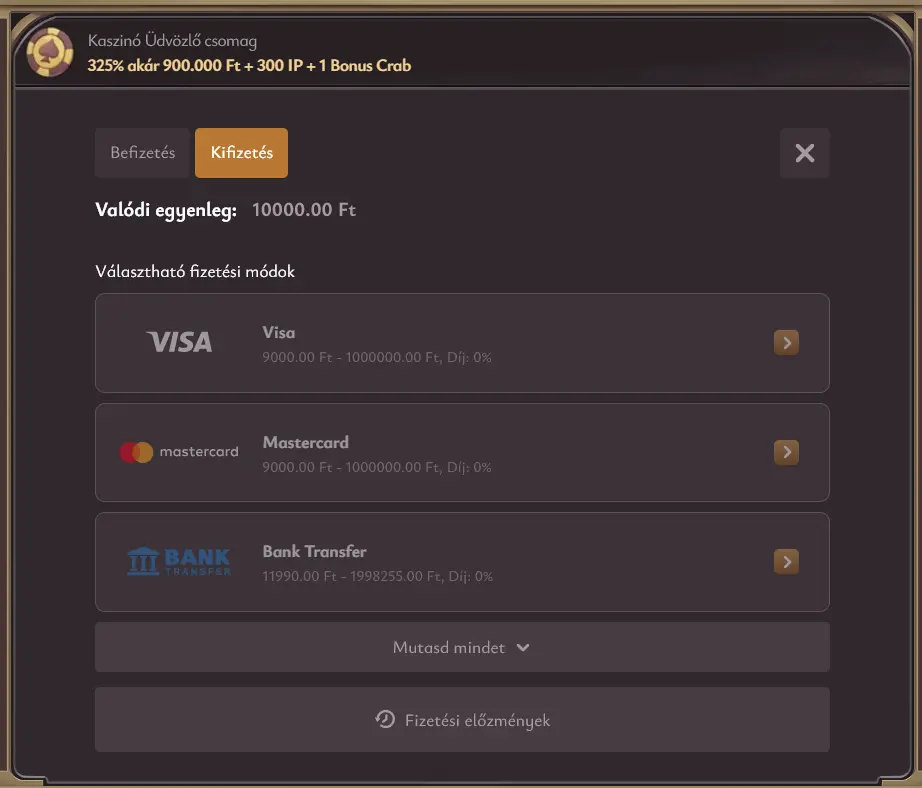This screenshot has width=922, height=788.
Task: Close the payment dialog with the X
Action: (804, 153)
